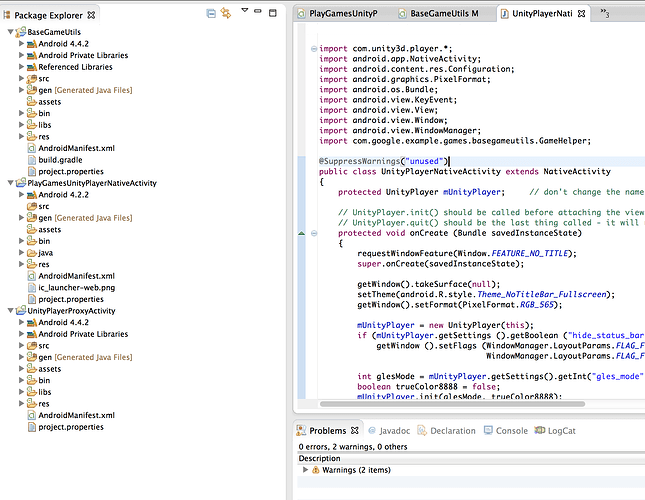Expand Warnings (2 items) in Problems
The image size is (645, 500).
point(305,470)
